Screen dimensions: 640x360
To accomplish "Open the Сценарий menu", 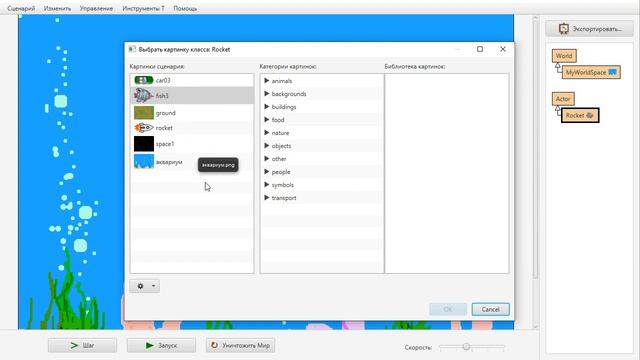I will coord(21,8).
